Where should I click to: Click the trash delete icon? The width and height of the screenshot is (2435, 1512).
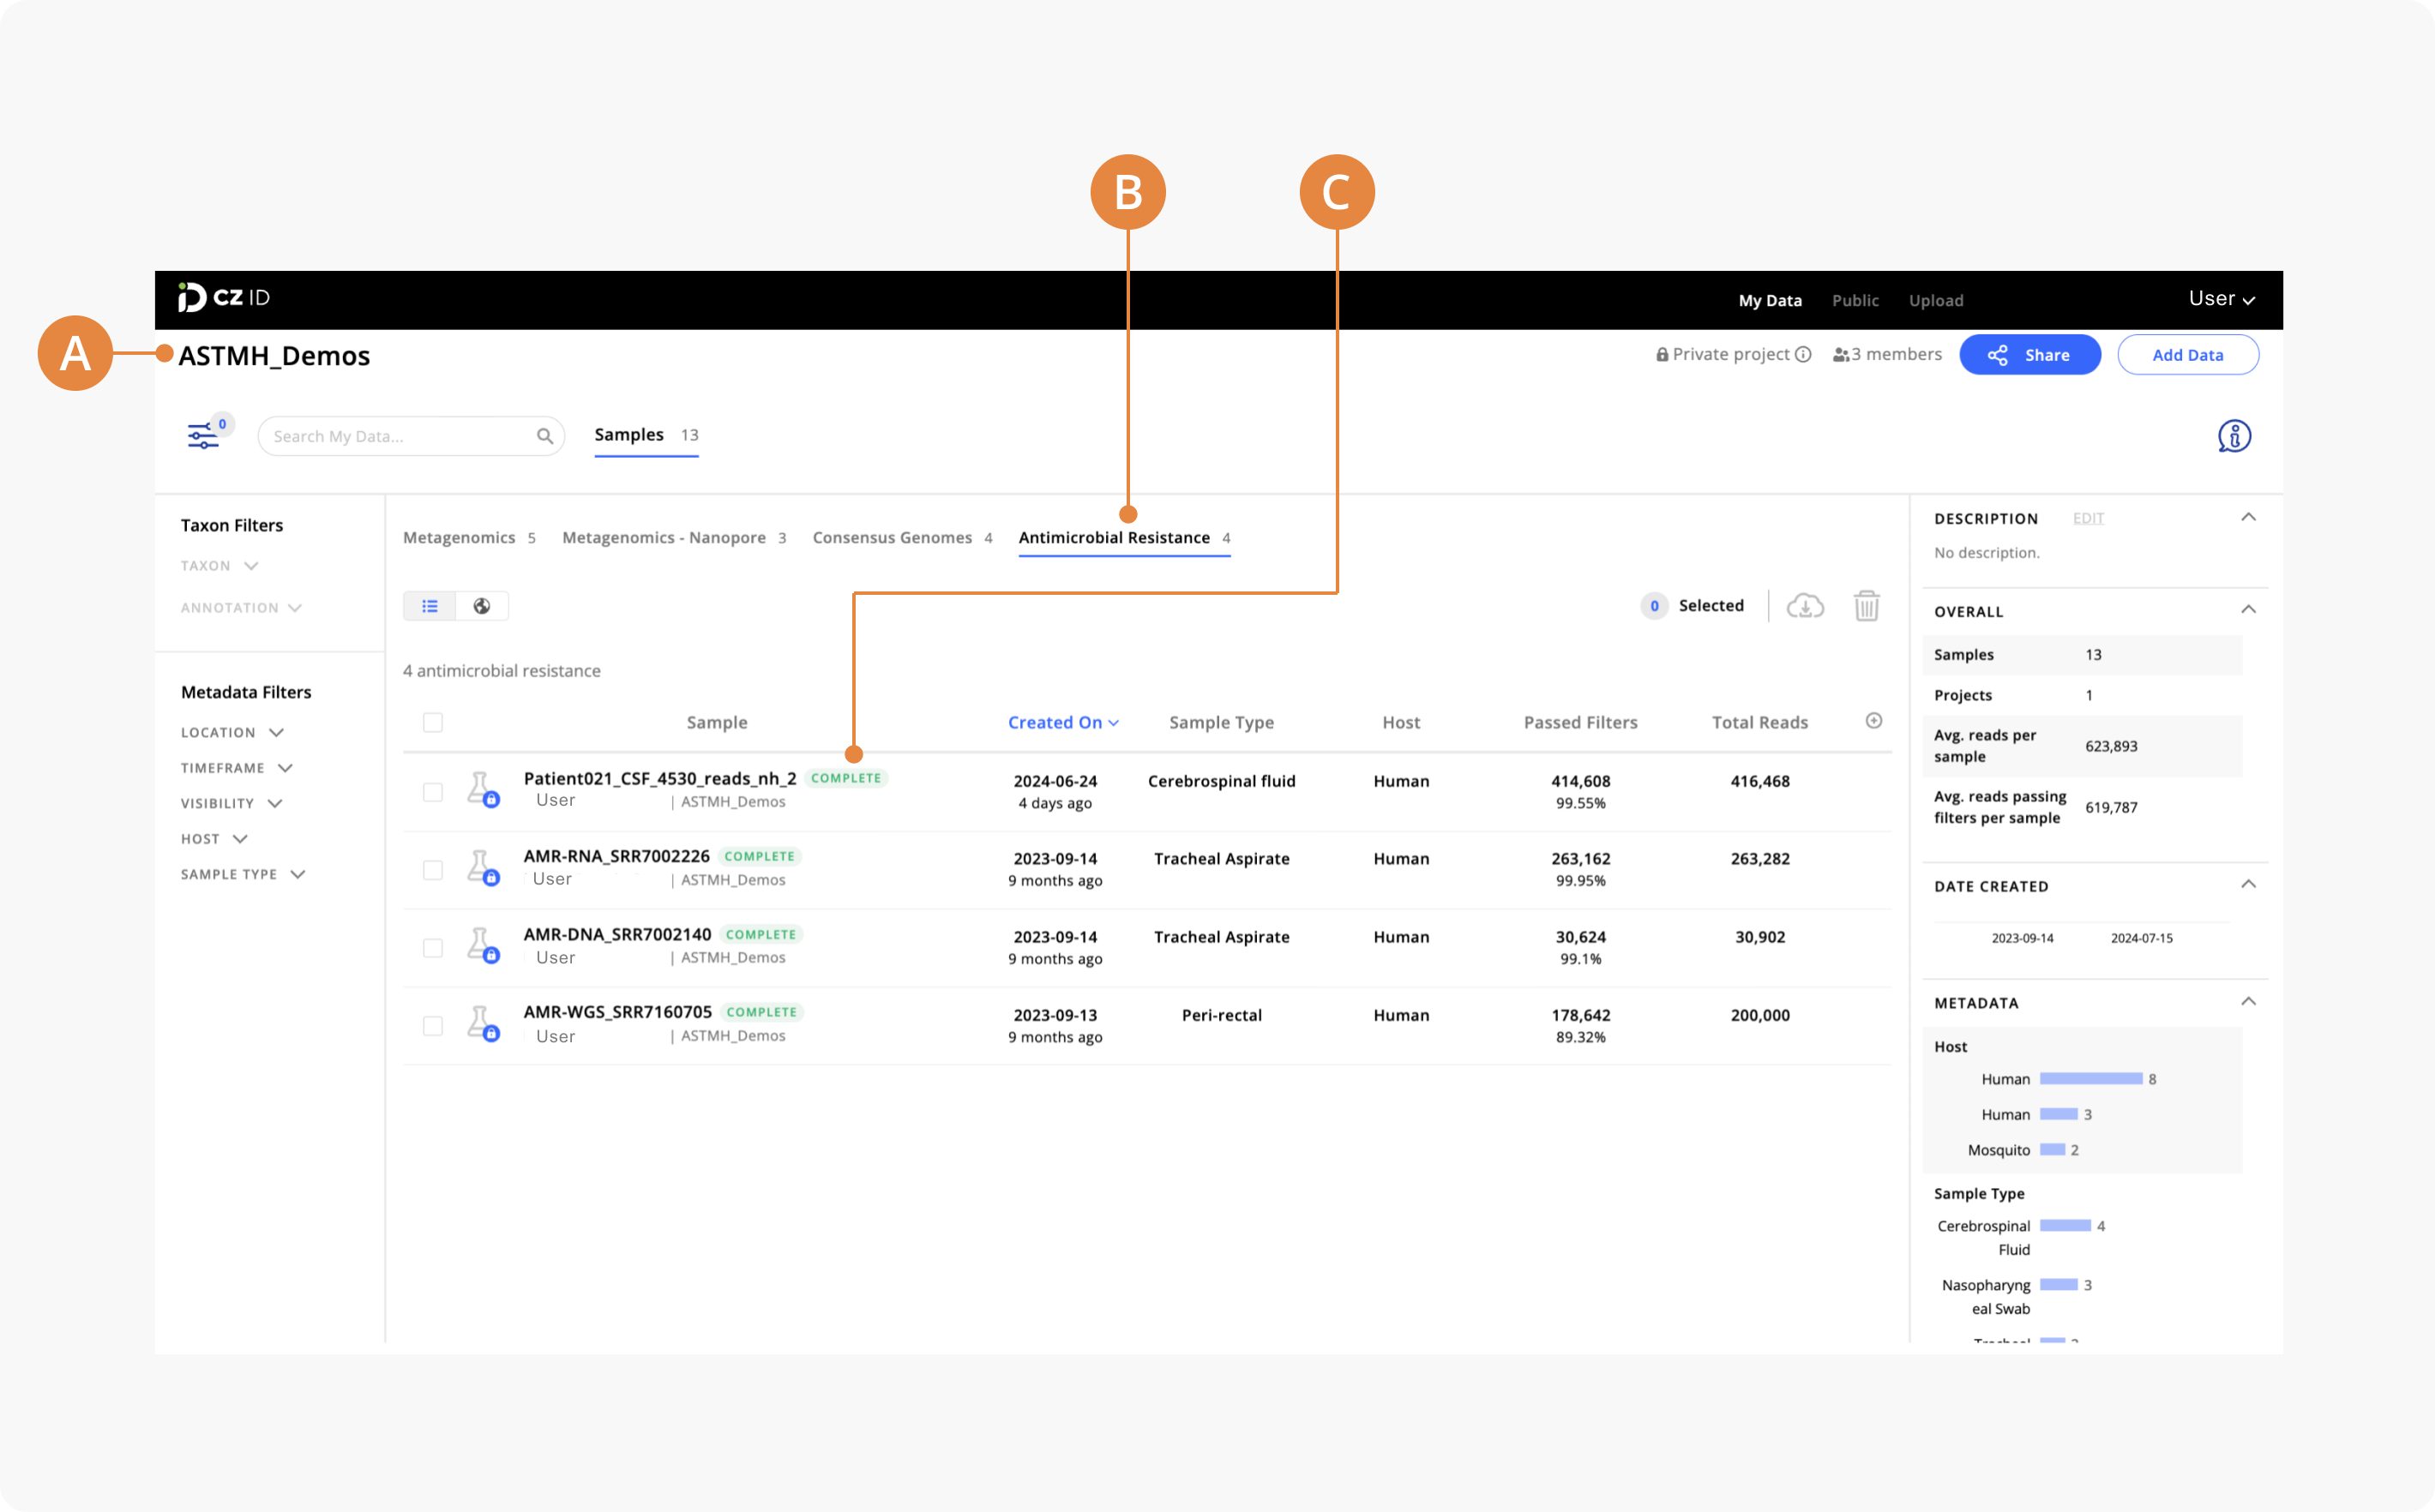[1867, 606]
